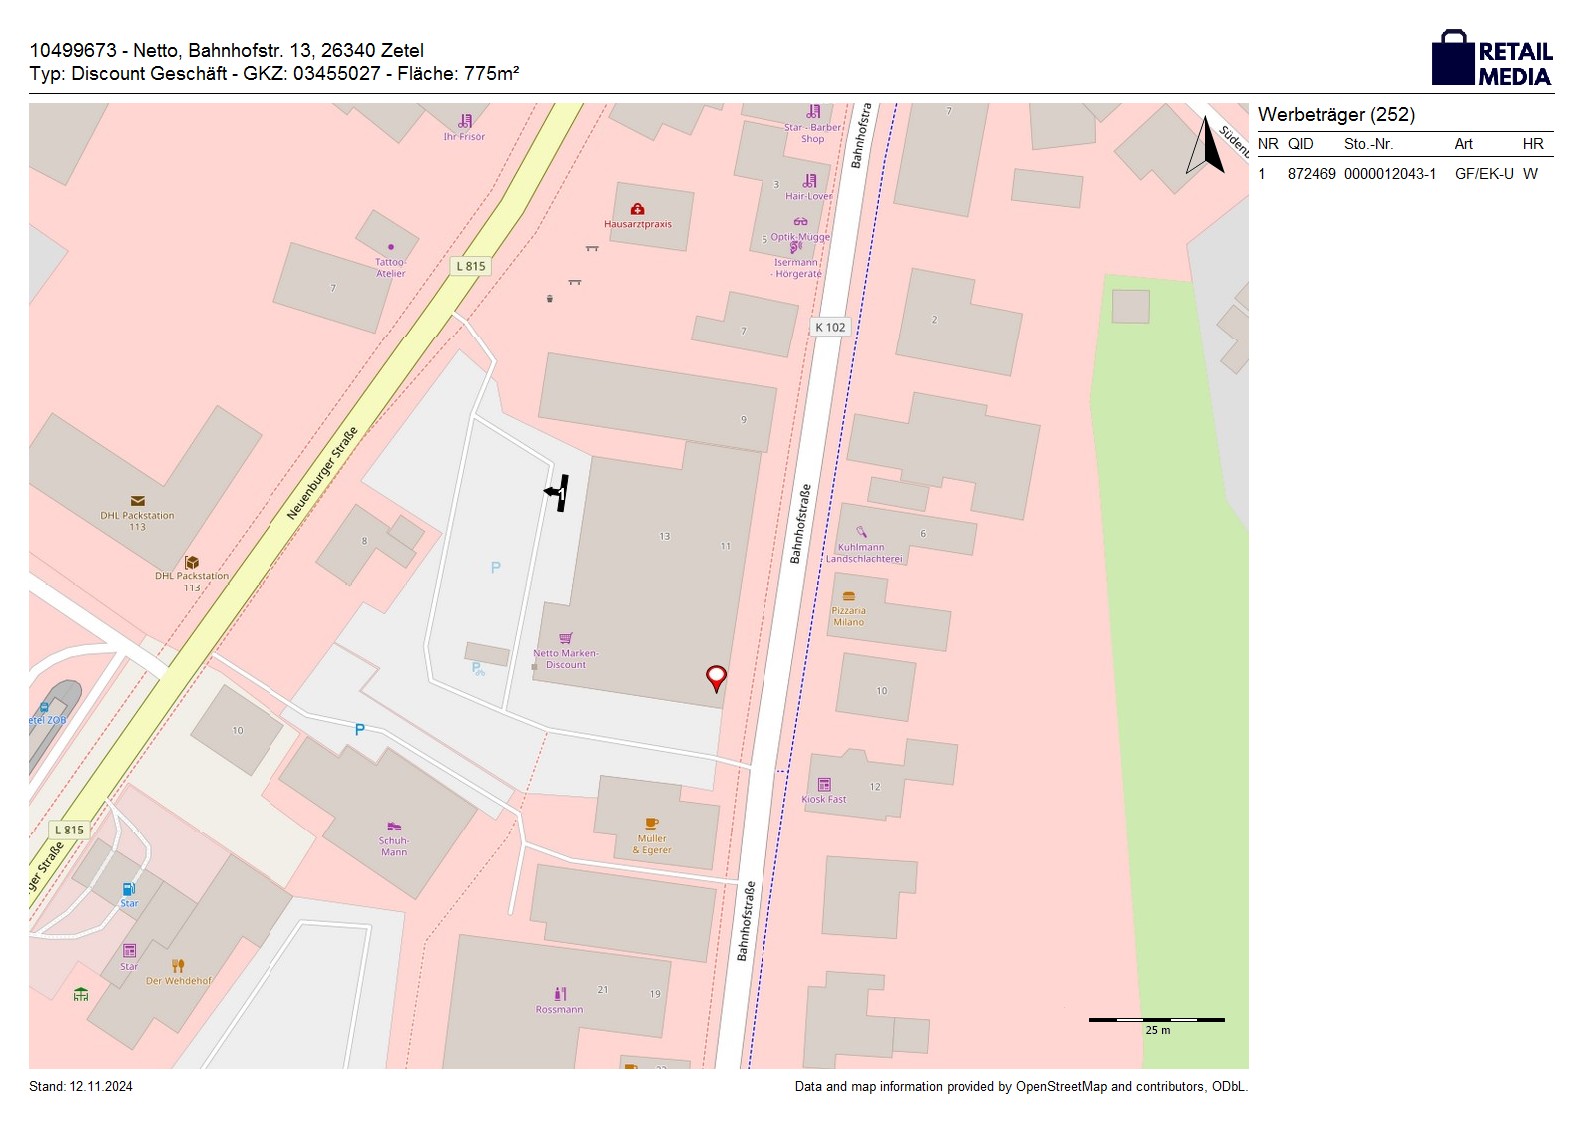Click the north compass arrow
1587x1123 pixels.
coord(1205,147)
